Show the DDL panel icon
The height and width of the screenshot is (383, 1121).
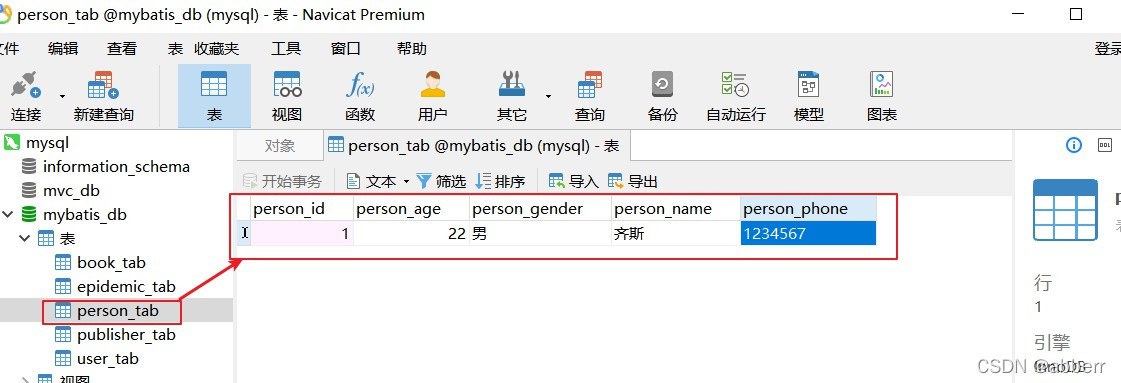pos(1105,145)
